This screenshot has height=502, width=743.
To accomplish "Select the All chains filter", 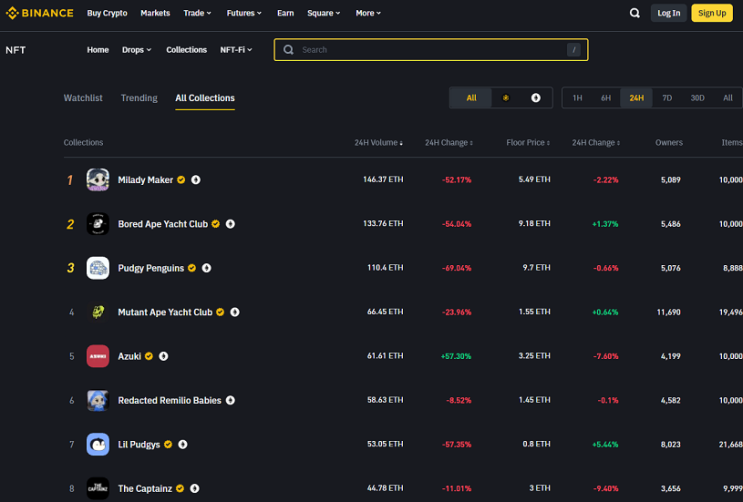I will 471,98.
